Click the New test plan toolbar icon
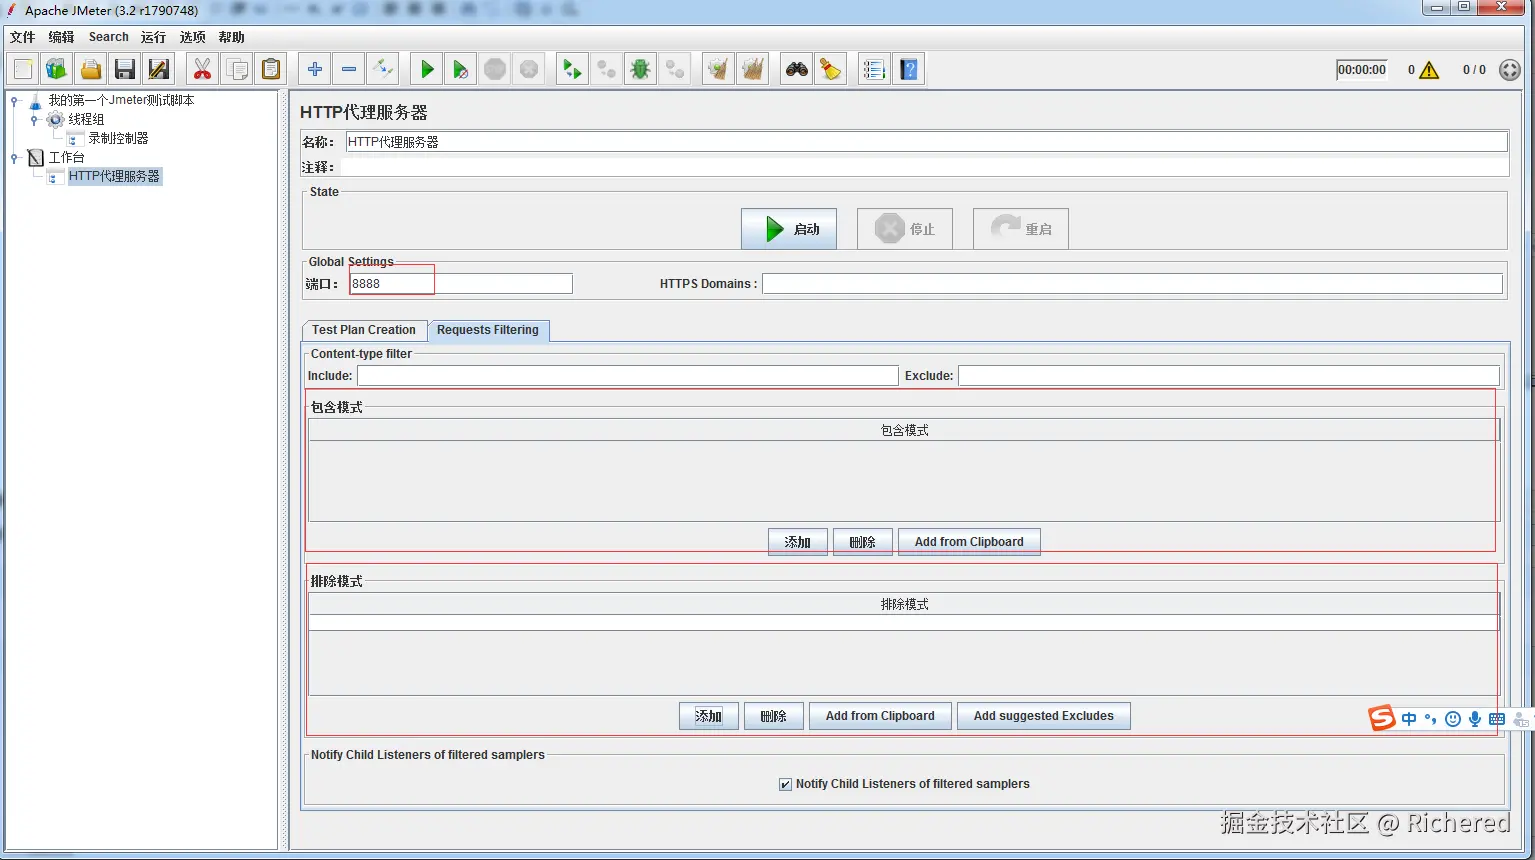The image size is (1535, 860). [23, 69]
